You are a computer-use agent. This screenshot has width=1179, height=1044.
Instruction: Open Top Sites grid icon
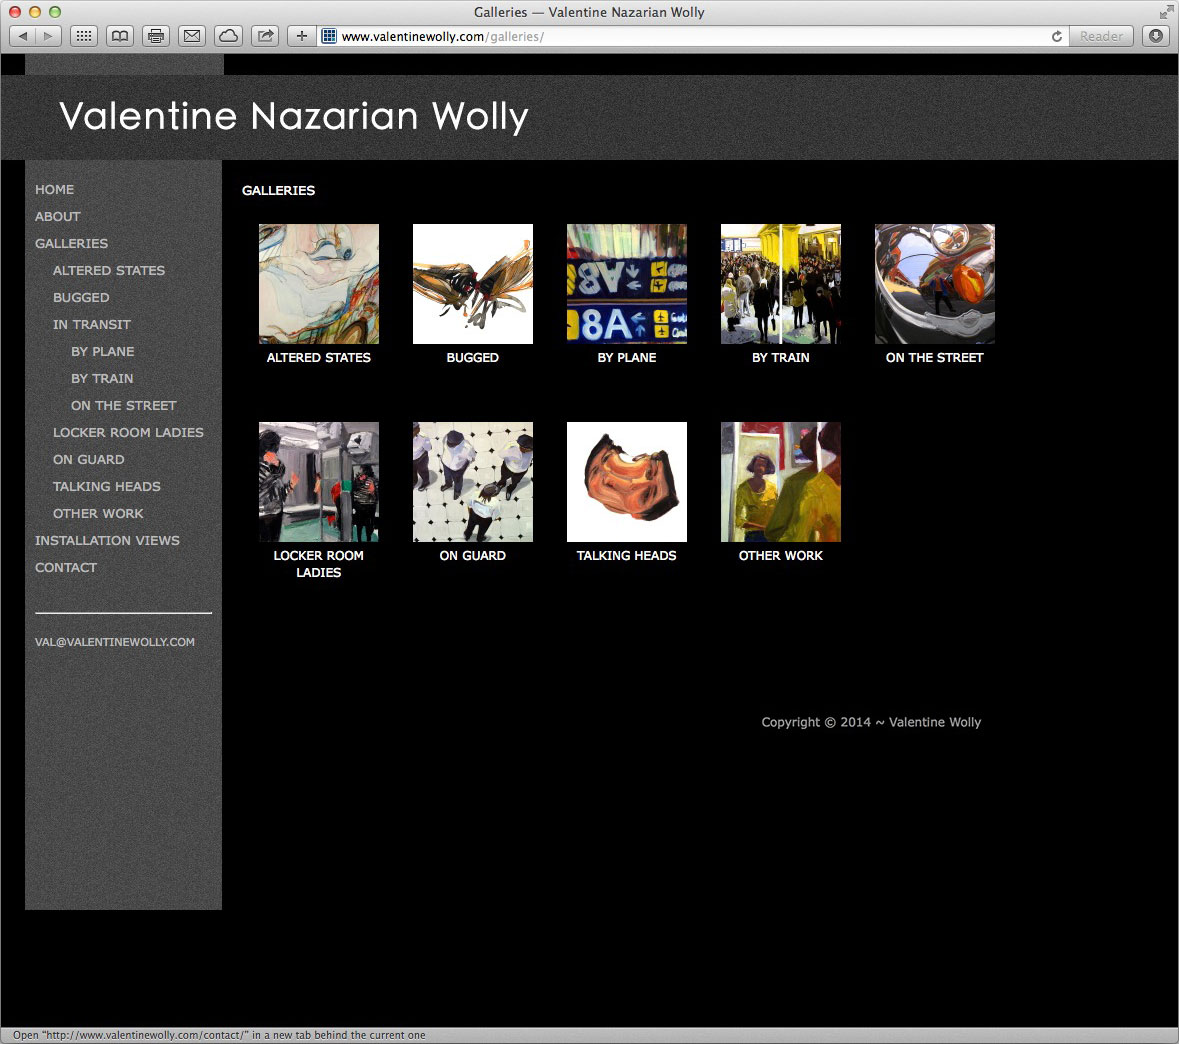(x=84, y=36)
